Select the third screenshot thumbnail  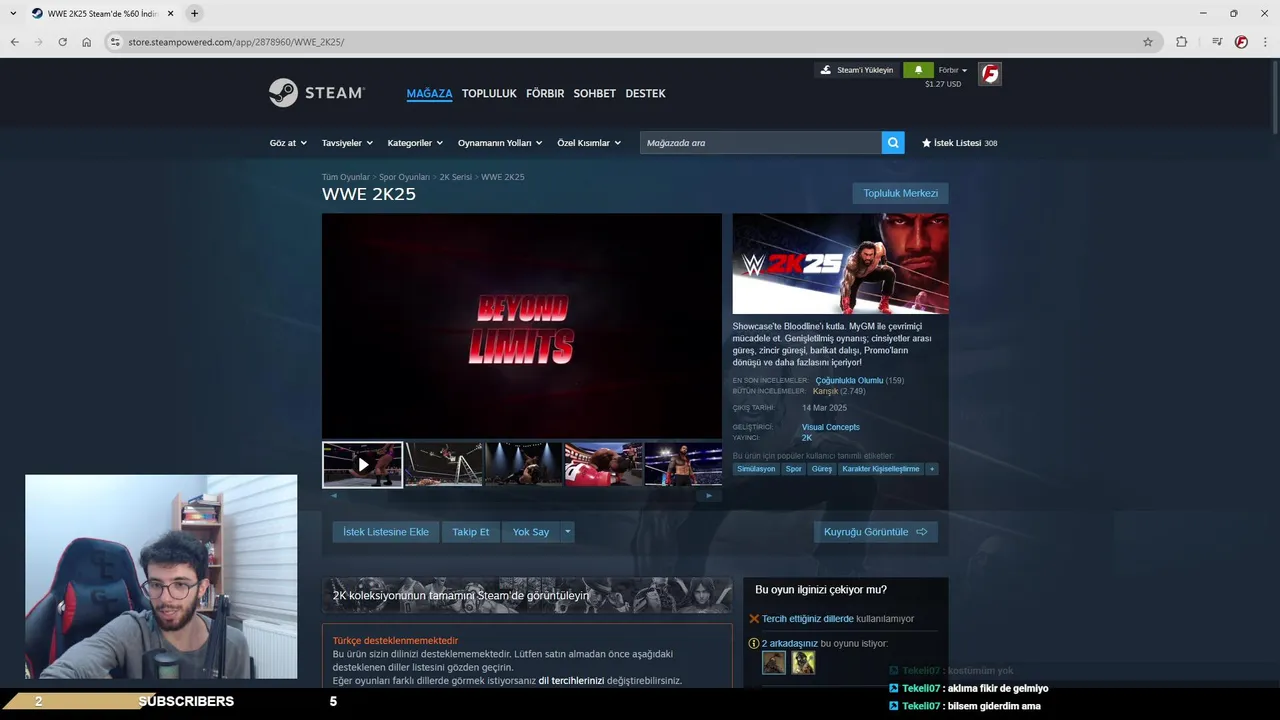[523, 464]
